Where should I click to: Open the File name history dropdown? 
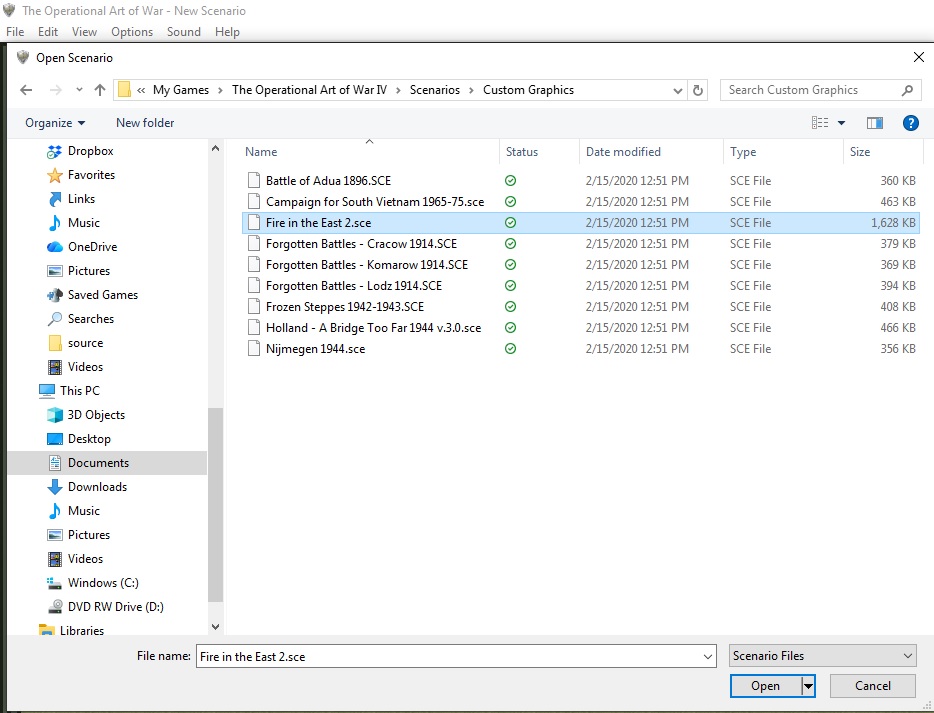point(708,656)
